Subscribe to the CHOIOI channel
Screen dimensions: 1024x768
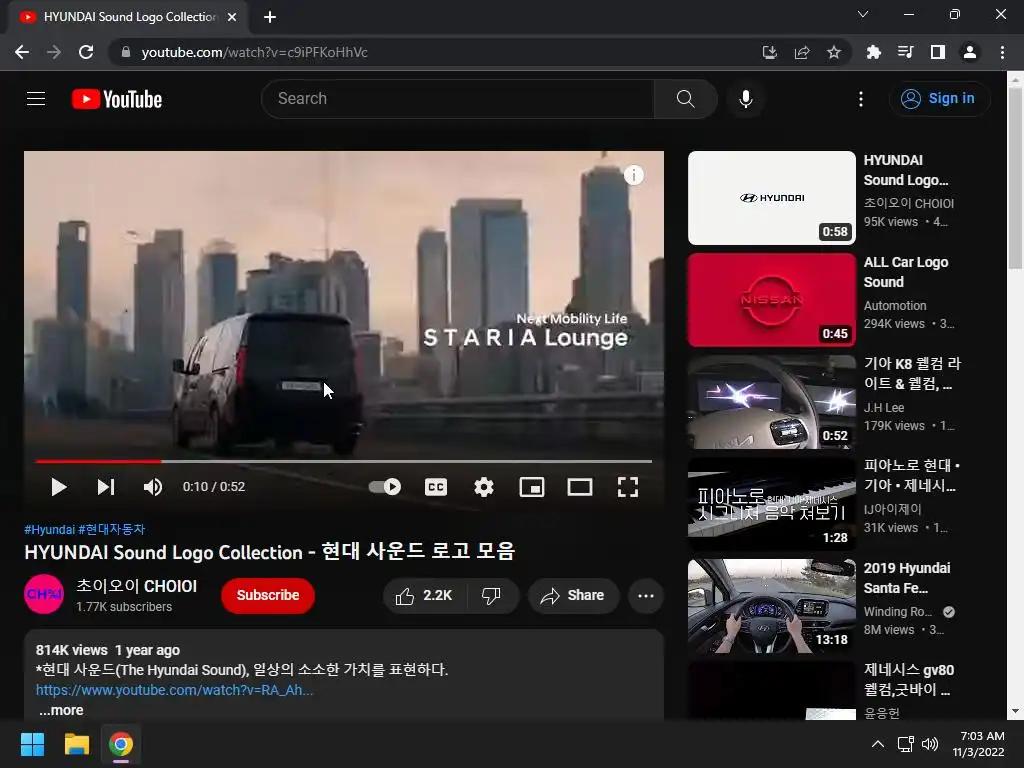point(268,596)
